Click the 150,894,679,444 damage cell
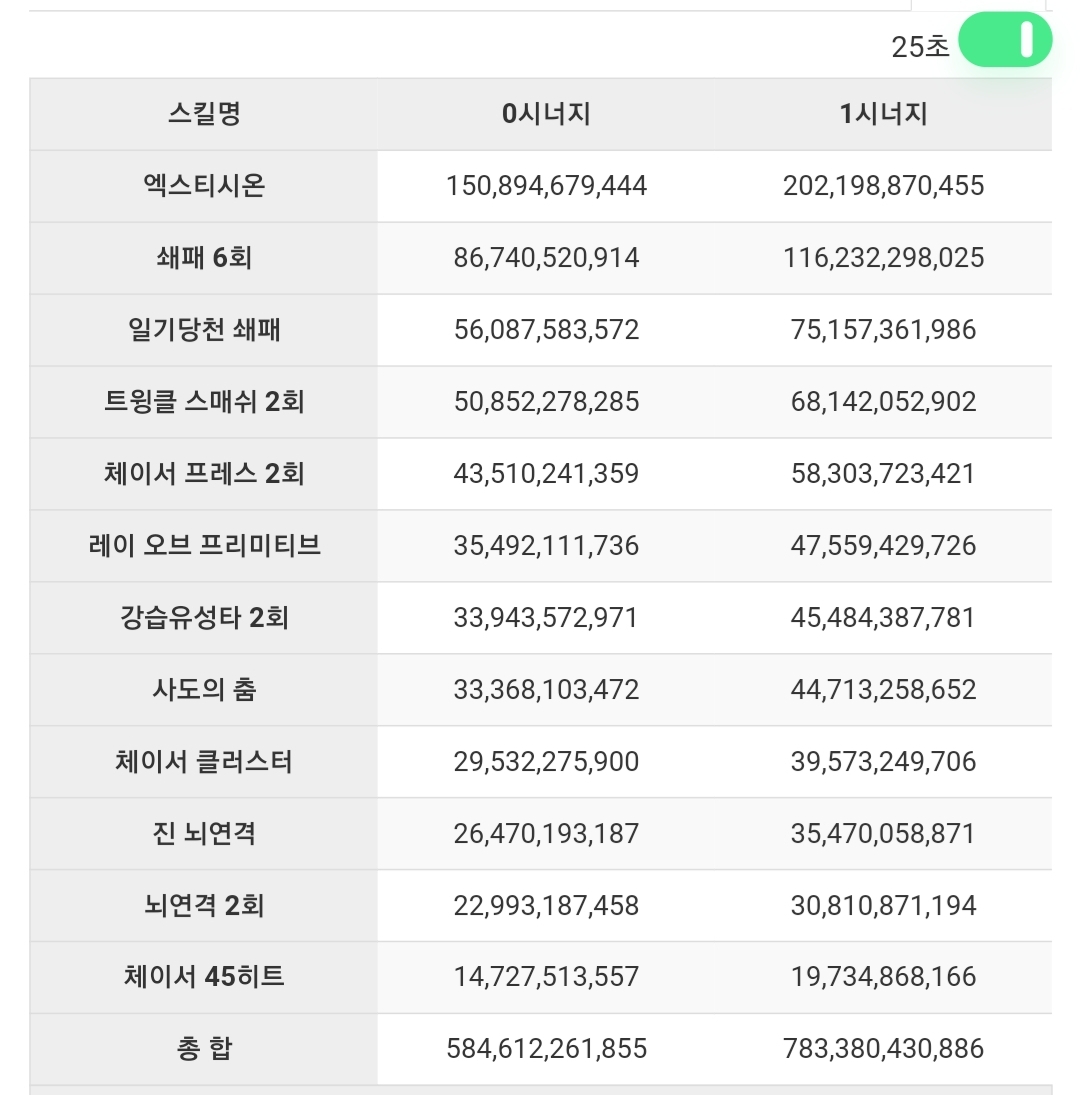 [x=546, y=186]
